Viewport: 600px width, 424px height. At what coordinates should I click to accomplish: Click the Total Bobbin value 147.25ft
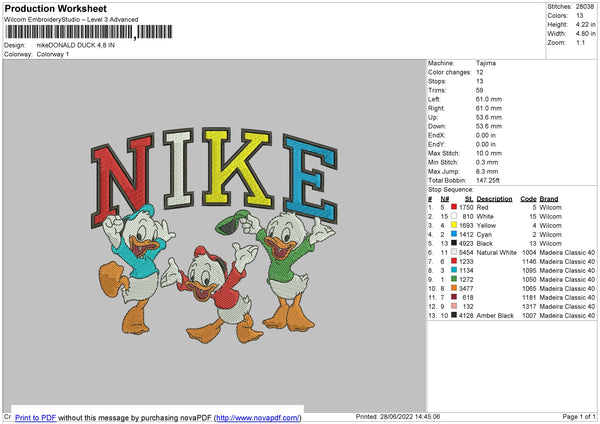(x=488, y=180)
